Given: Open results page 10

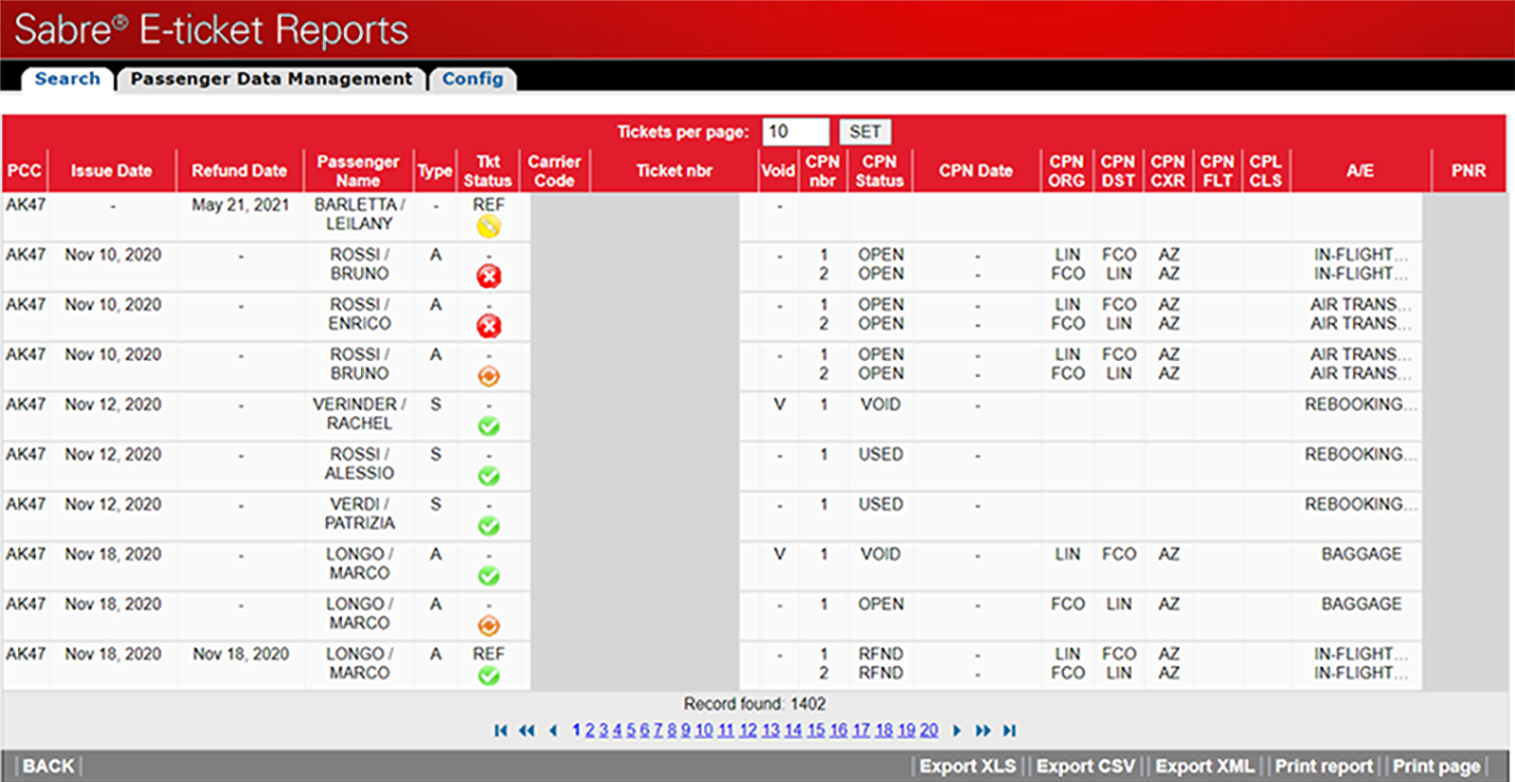Looking at the screenshot, I should click(x=704, y=731).
